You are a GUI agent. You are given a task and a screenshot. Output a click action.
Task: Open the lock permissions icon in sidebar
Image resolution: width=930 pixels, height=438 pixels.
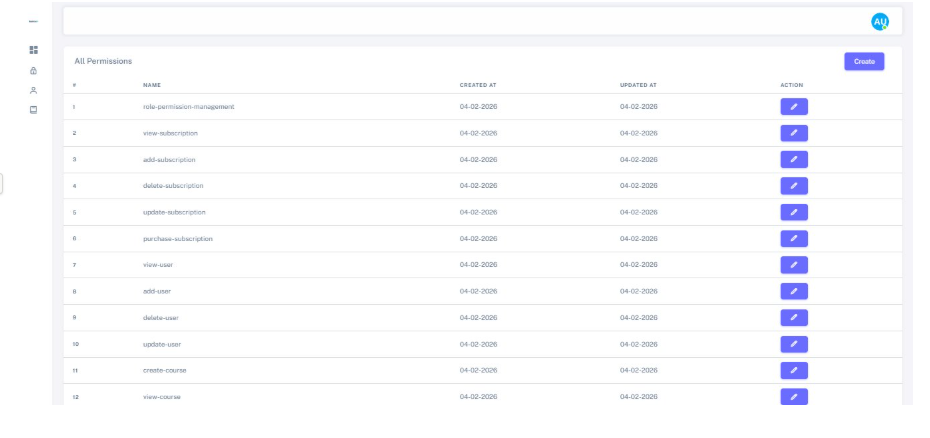pos(33,71)
